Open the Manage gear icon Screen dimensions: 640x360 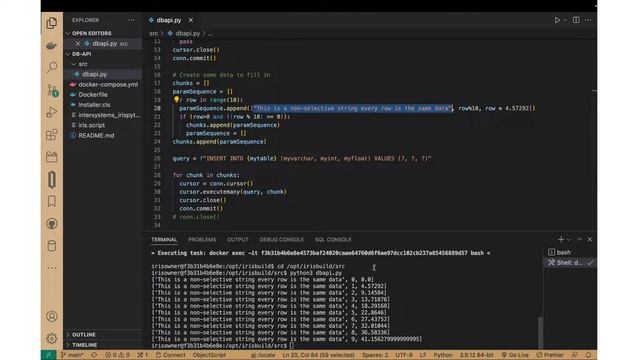[x=51, y=338]
